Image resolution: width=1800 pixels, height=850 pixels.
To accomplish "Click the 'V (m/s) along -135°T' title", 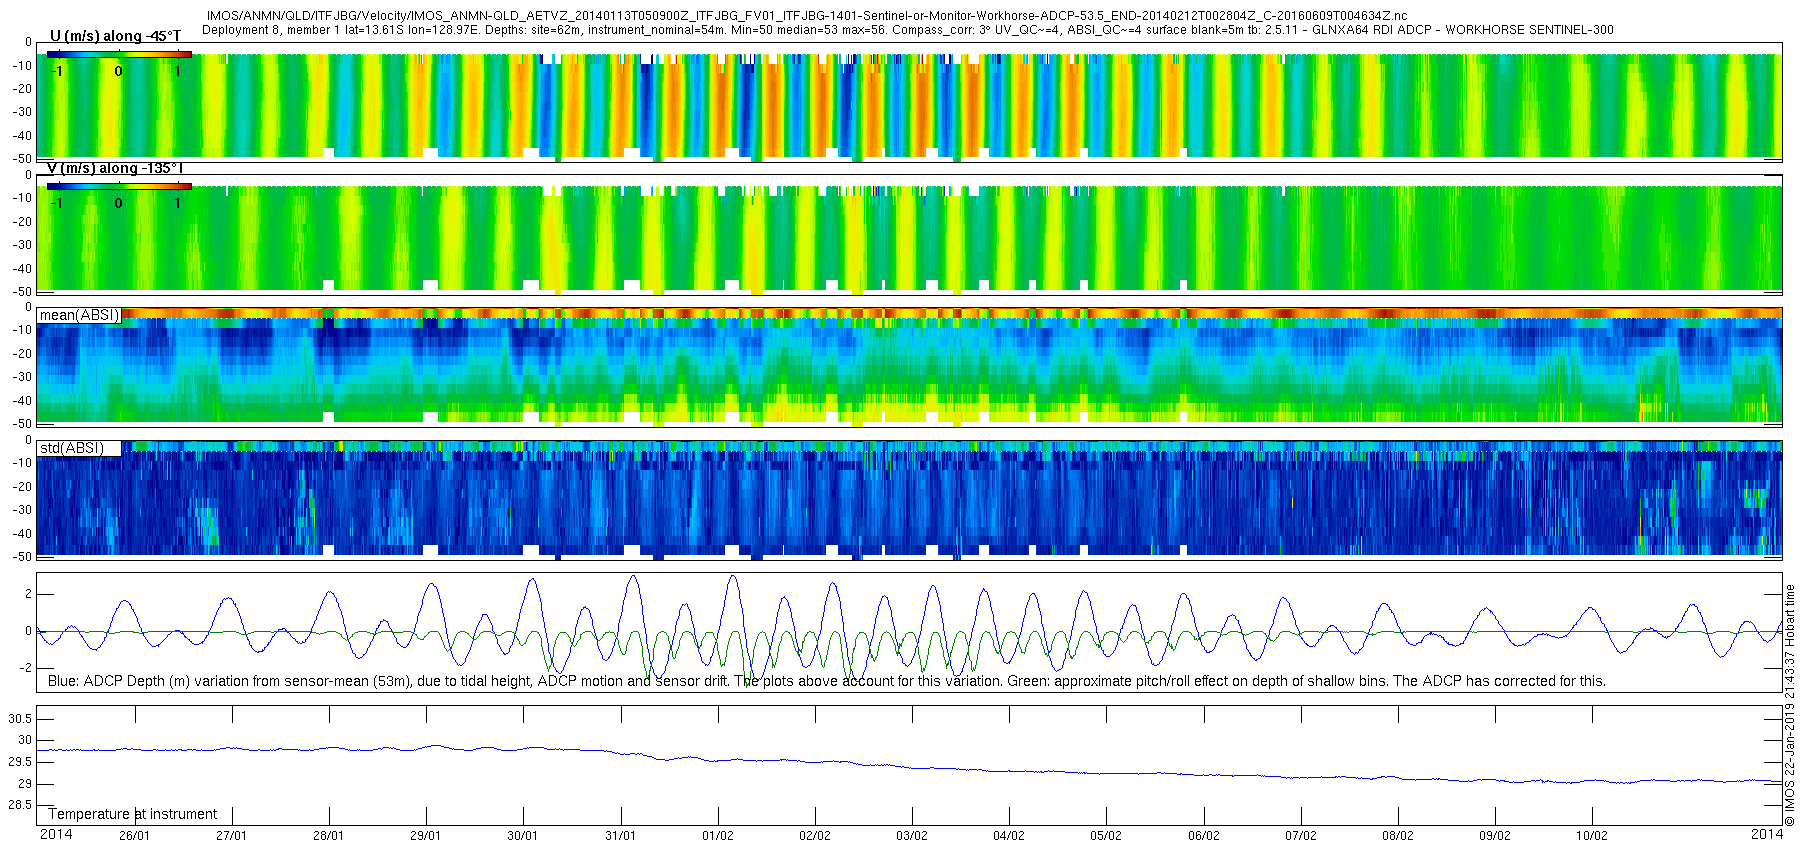I will [x=115, y=168].
